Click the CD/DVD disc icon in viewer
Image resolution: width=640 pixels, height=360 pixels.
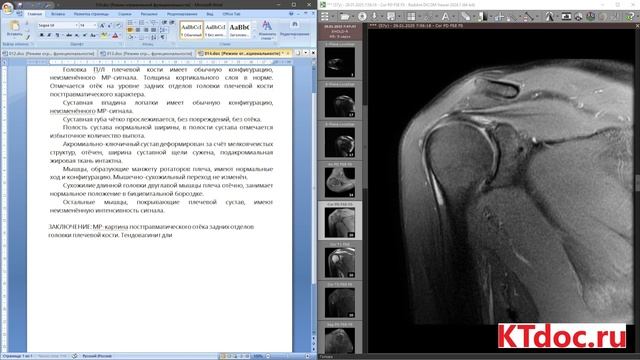coord(362,16)
